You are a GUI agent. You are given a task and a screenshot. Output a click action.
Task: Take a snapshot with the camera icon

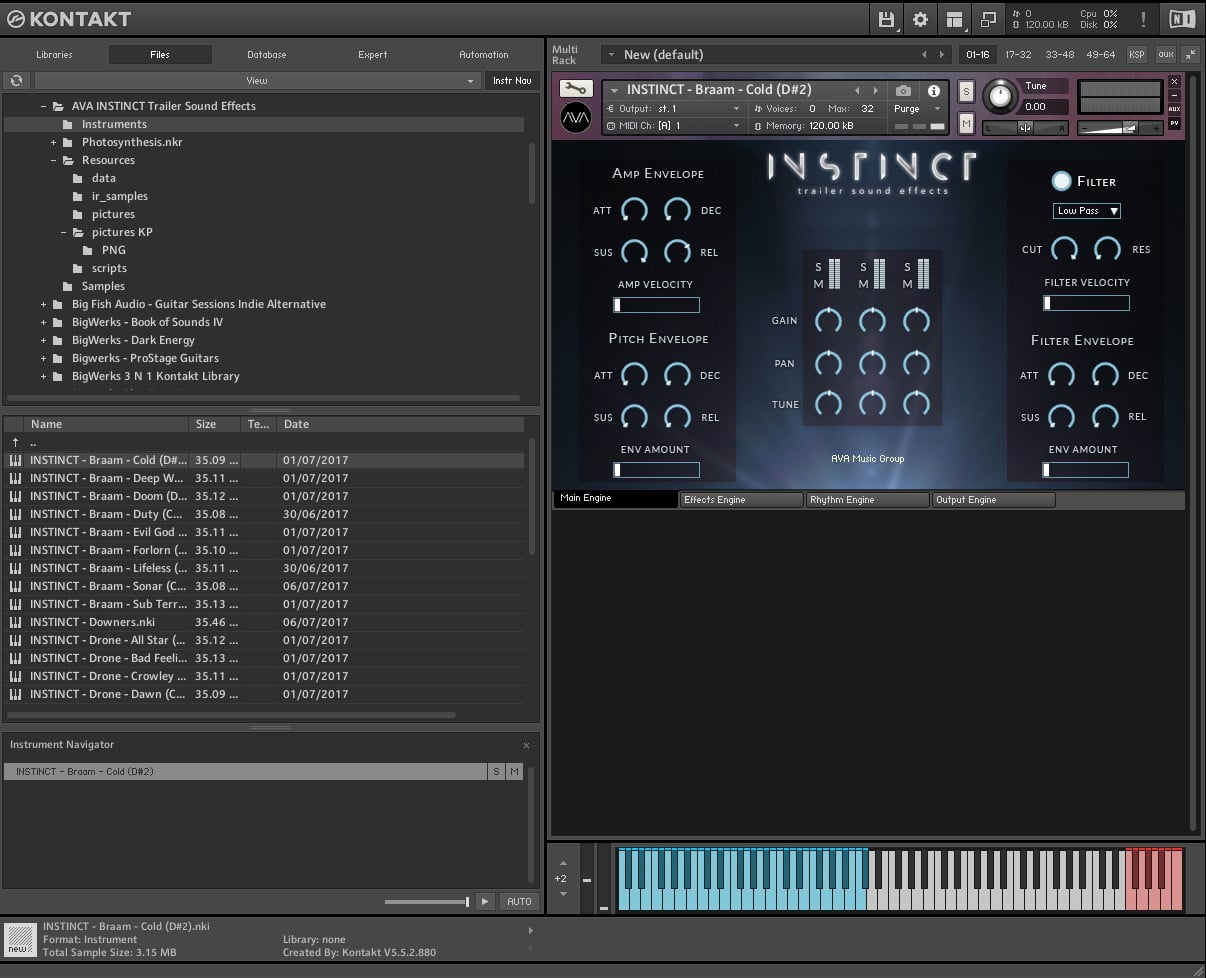coord(903,91)
